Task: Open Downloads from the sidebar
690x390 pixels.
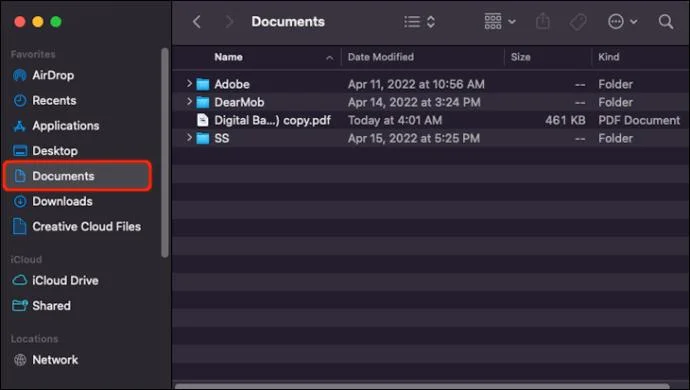Action: (52, 201)
